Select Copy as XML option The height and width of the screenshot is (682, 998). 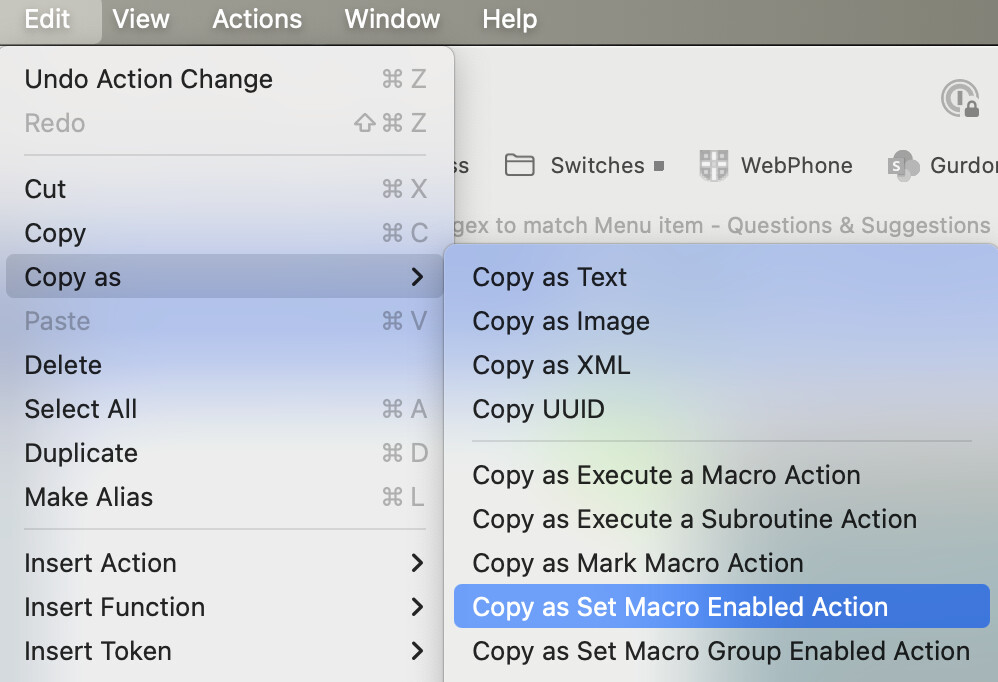point(551,365)
